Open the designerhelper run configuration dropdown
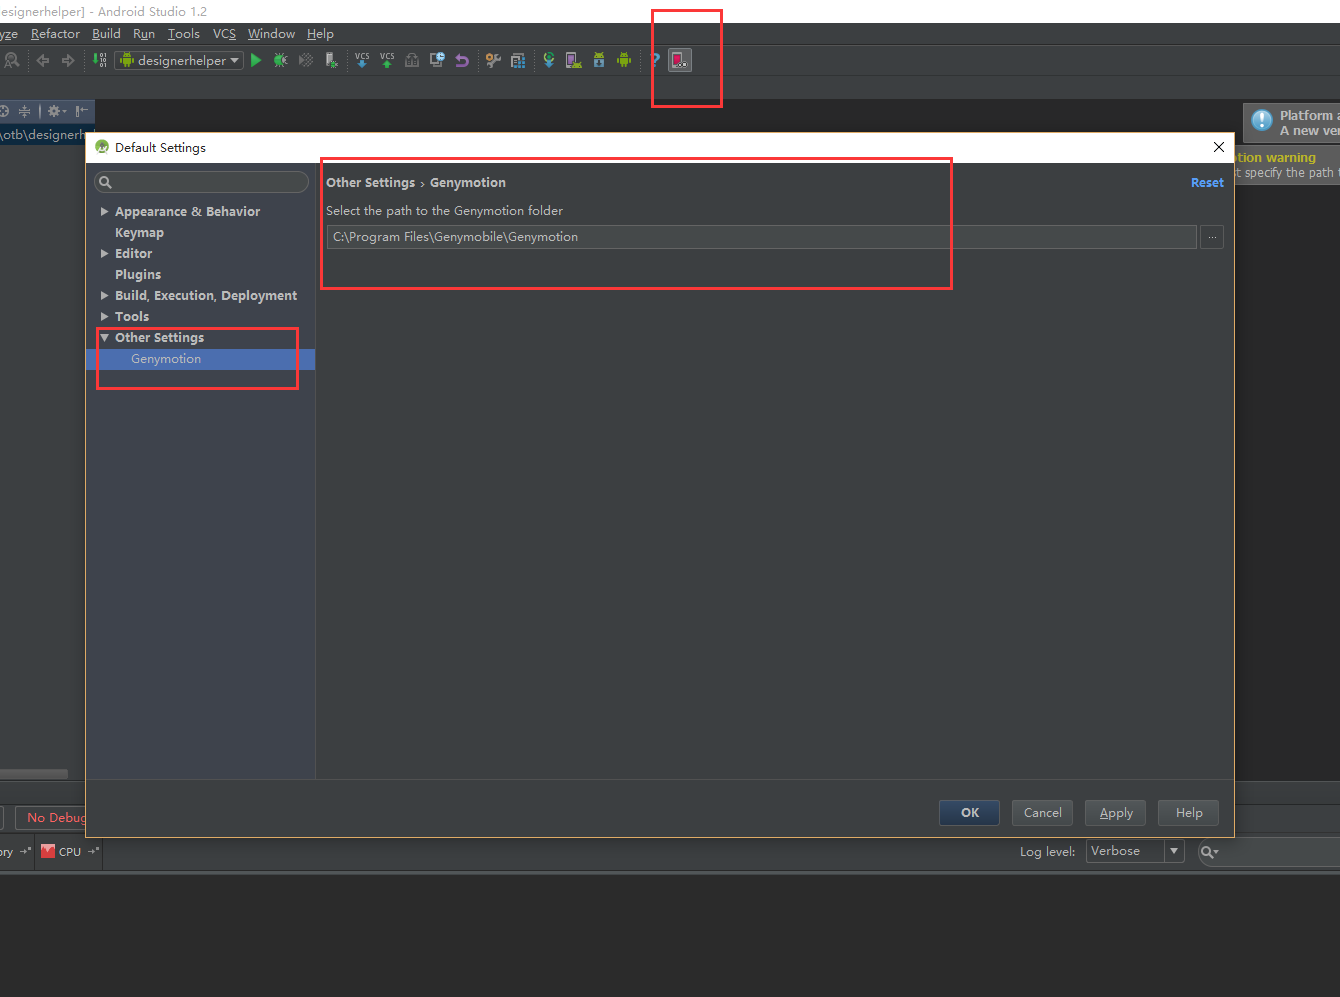Image resolution: width=1340 pixels, height=997 pixels. point(179,60)
